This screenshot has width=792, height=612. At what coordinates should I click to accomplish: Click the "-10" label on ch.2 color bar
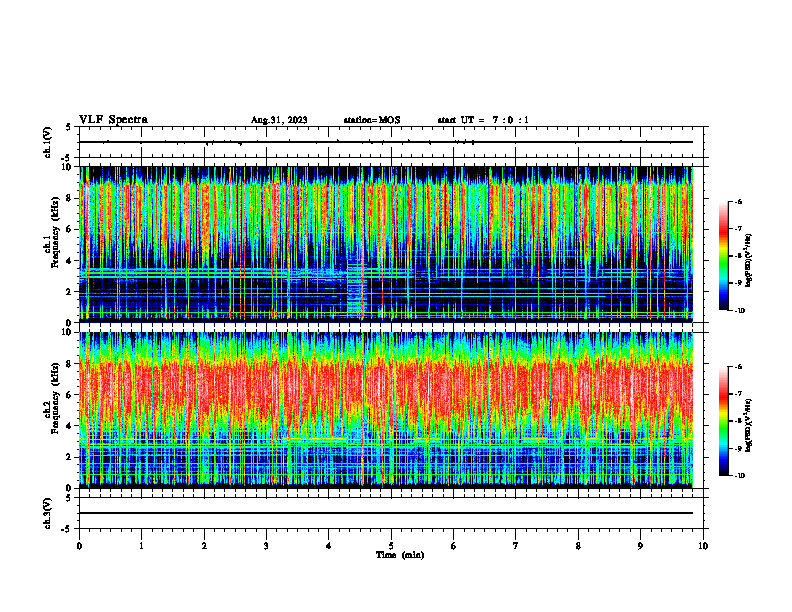tap(740, 476)
